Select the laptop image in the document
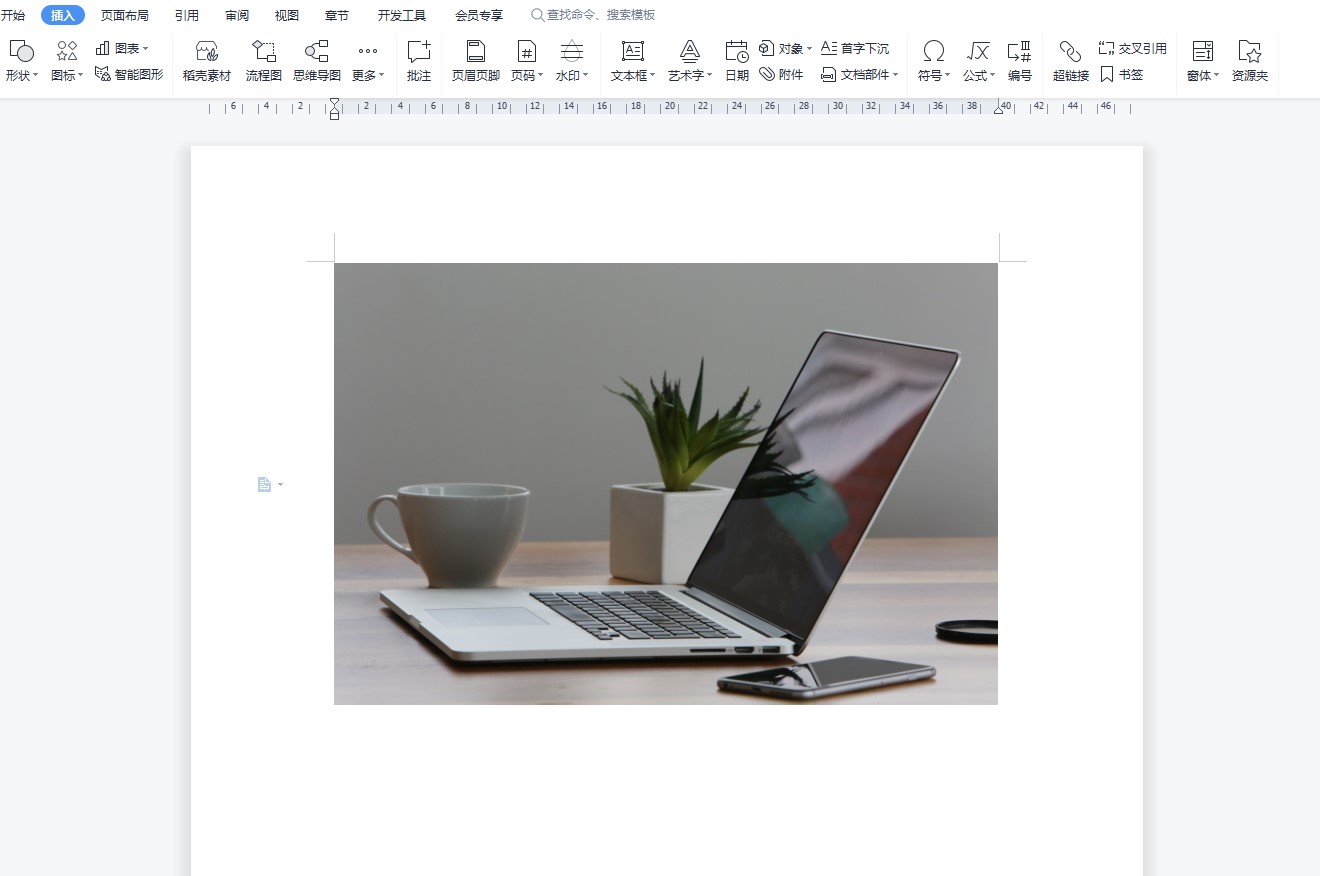 pyautogui.click(x=665, y=483)
